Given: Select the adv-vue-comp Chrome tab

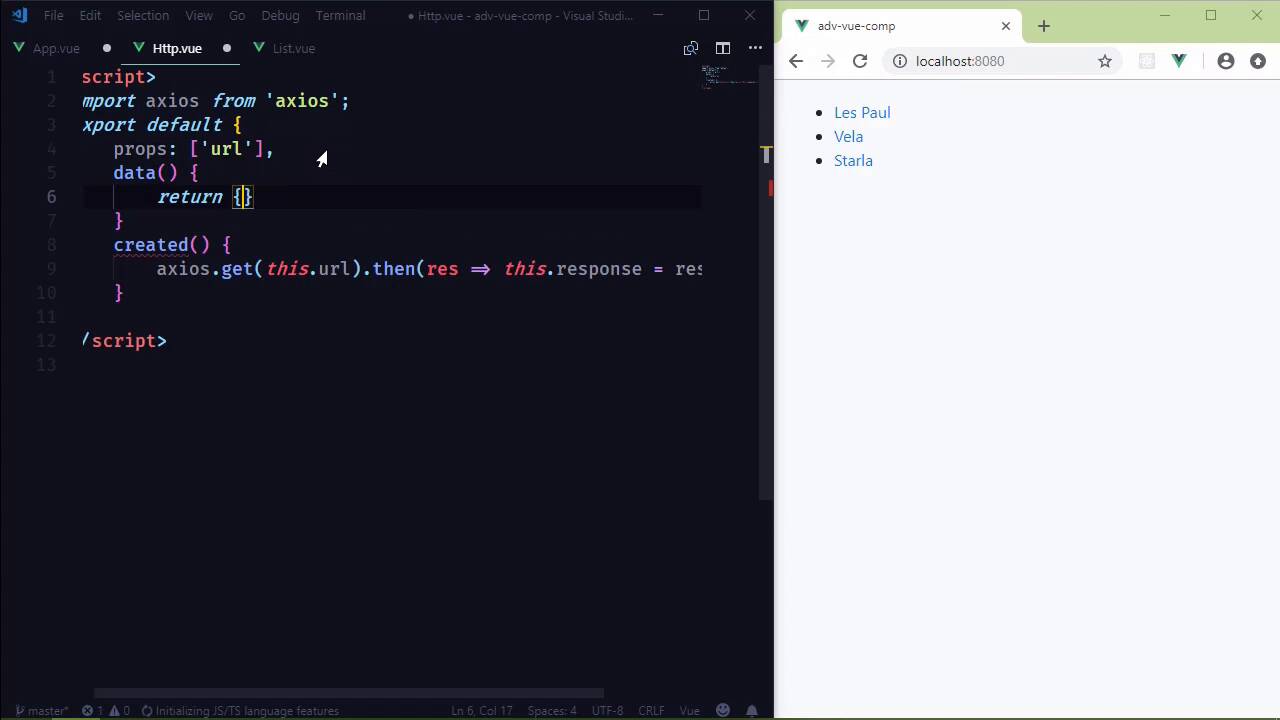Looking at the screenshot, I should (902, 26).
